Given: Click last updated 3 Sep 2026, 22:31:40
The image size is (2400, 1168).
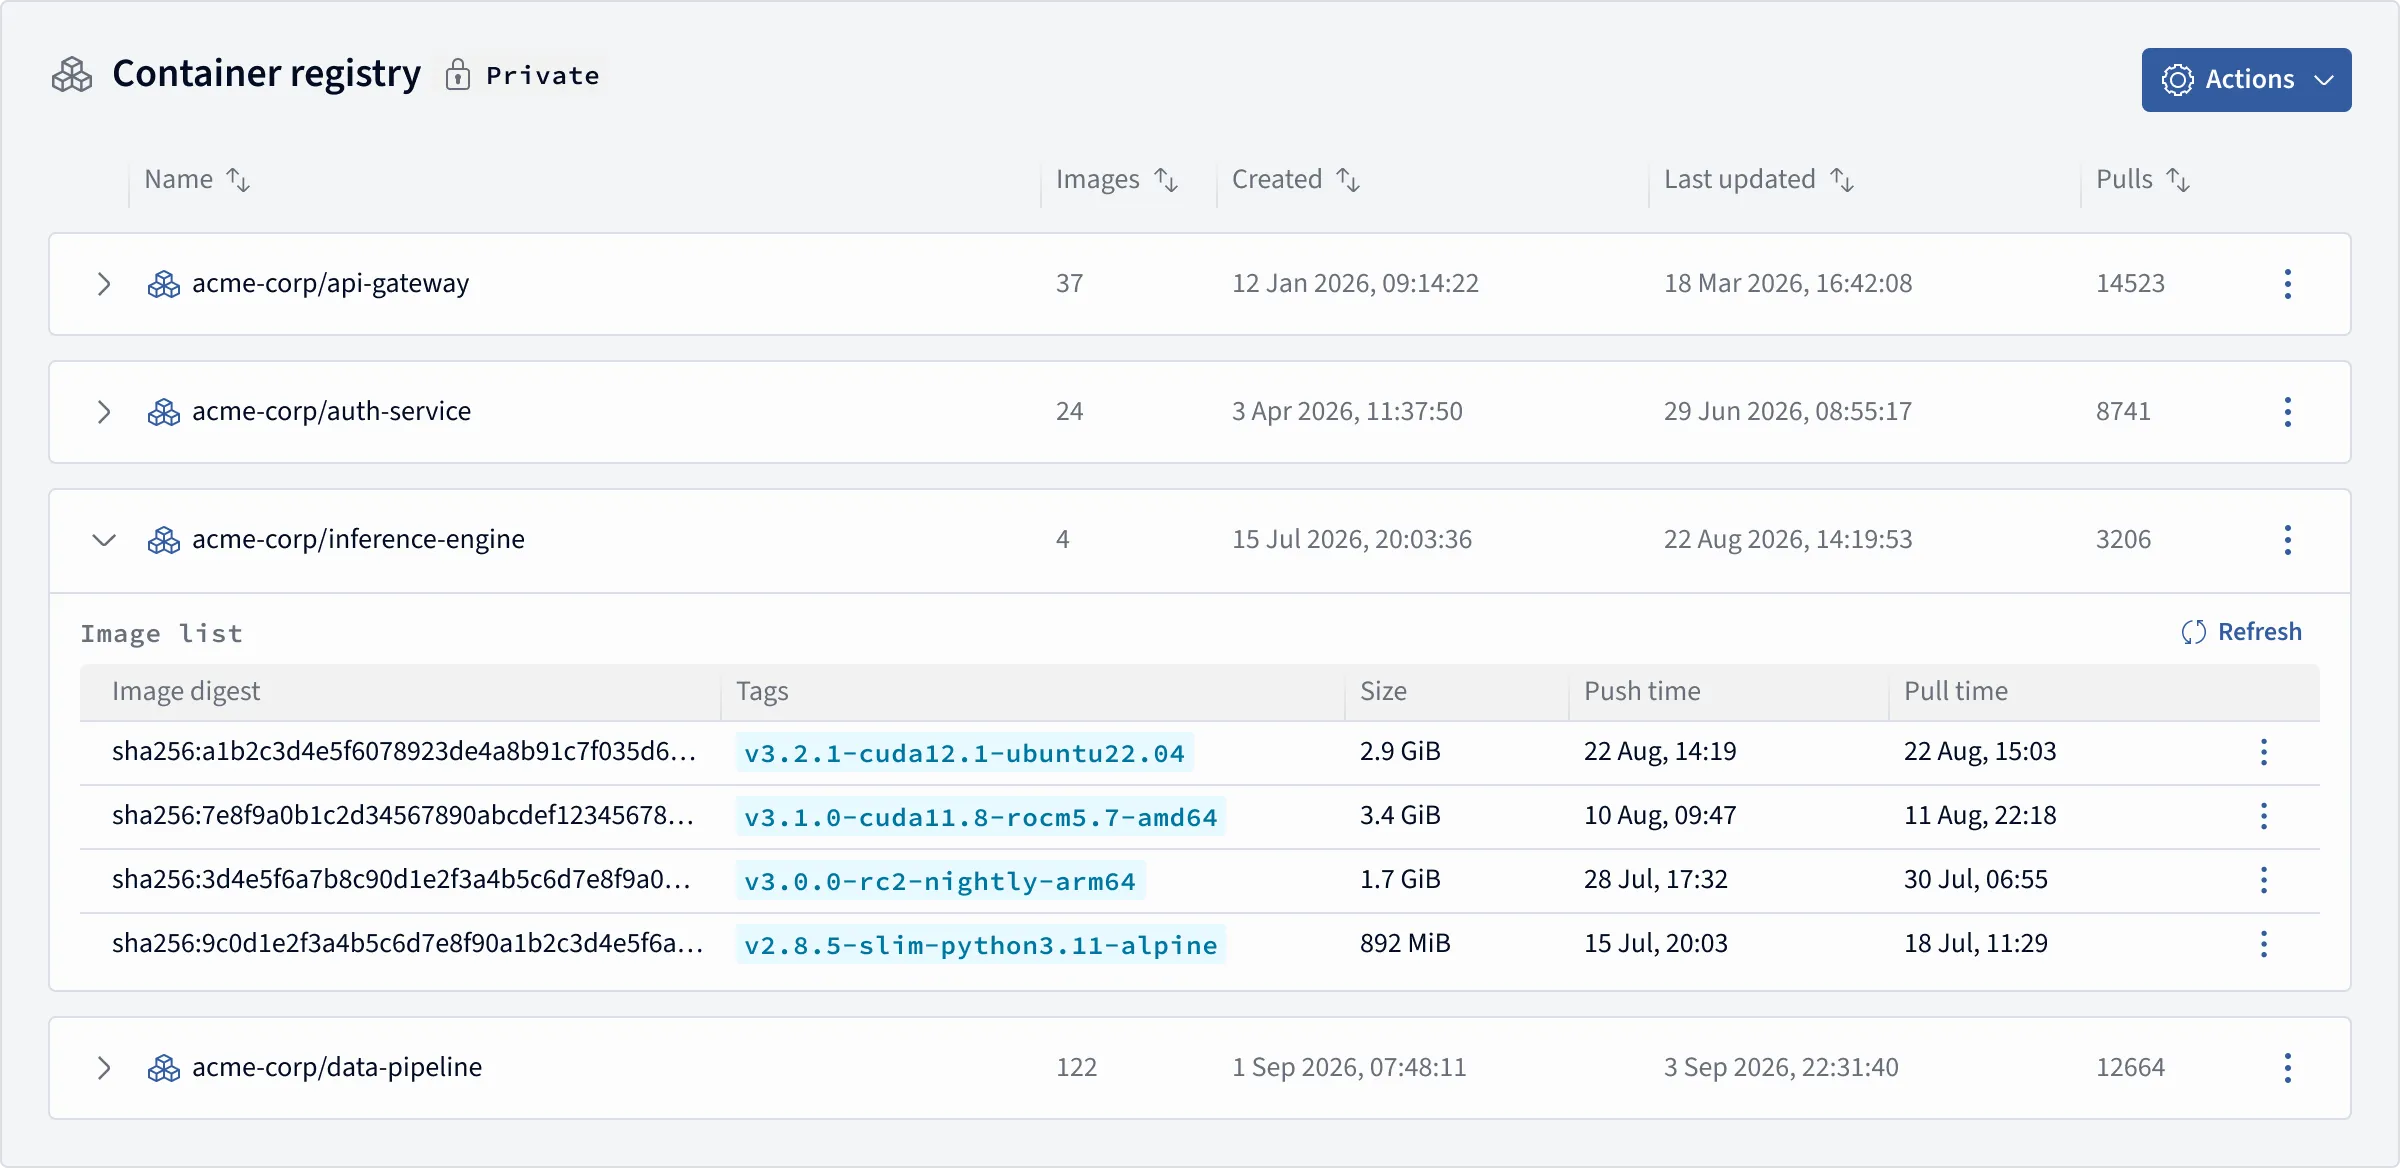Looking at the screenshot, I should click(1781, 1068).
